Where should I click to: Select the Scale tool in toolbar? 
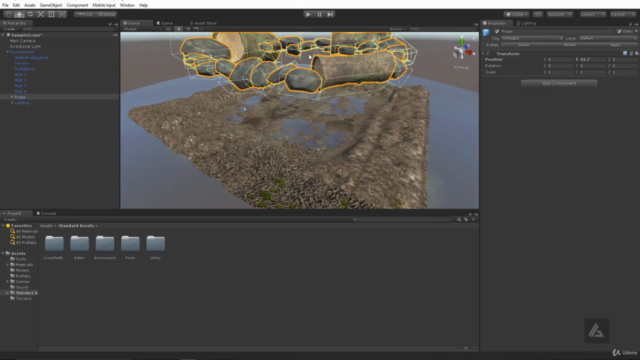click(41, 14)
